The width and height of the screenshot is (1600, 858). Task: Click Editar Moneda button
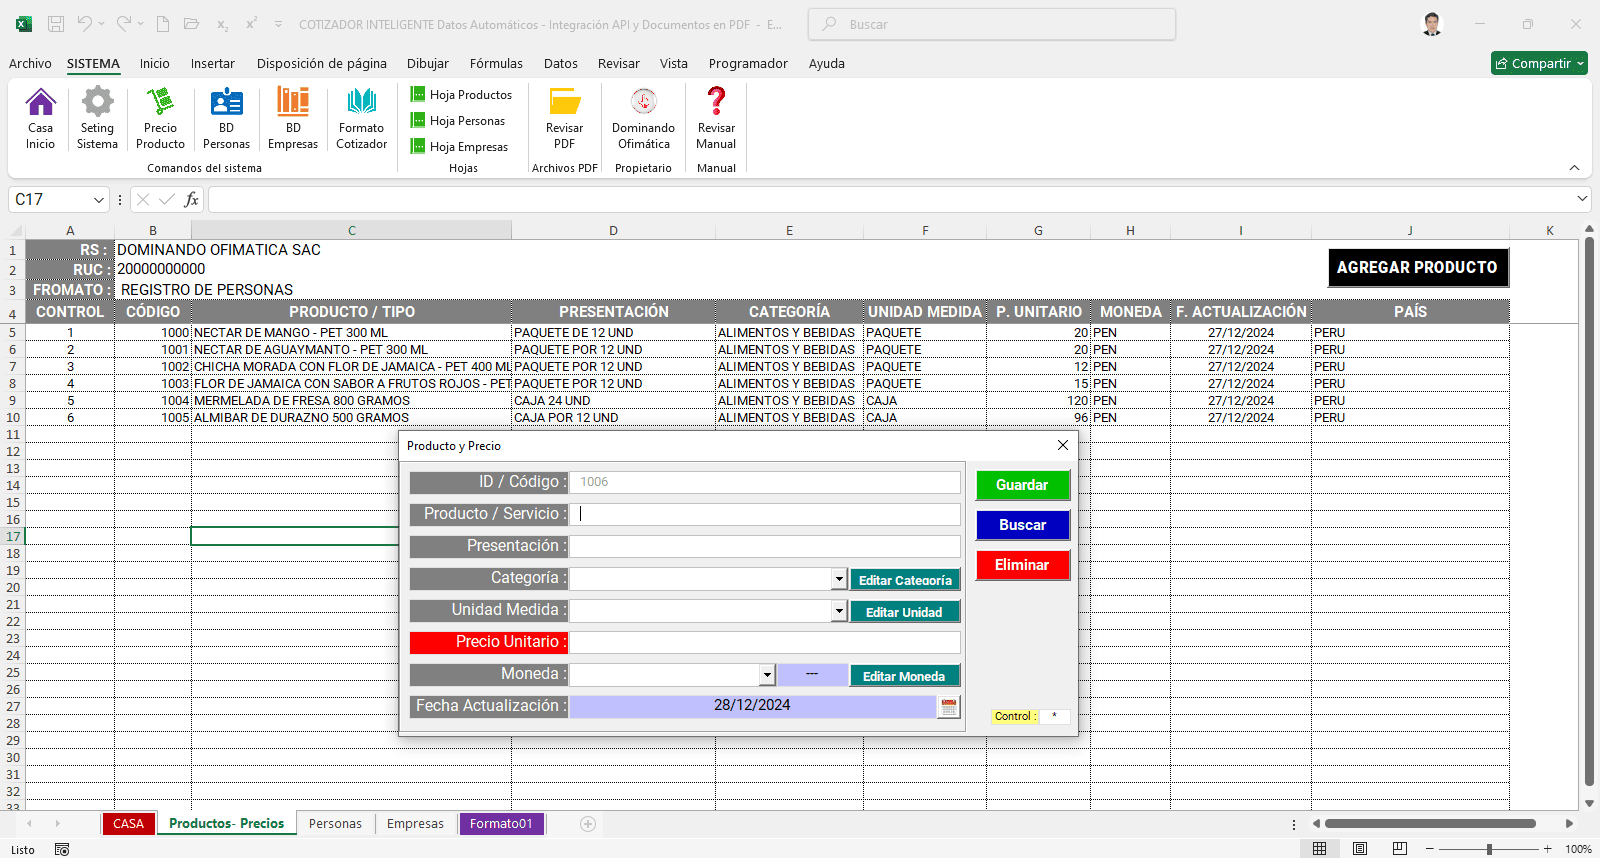click(905, 676)
